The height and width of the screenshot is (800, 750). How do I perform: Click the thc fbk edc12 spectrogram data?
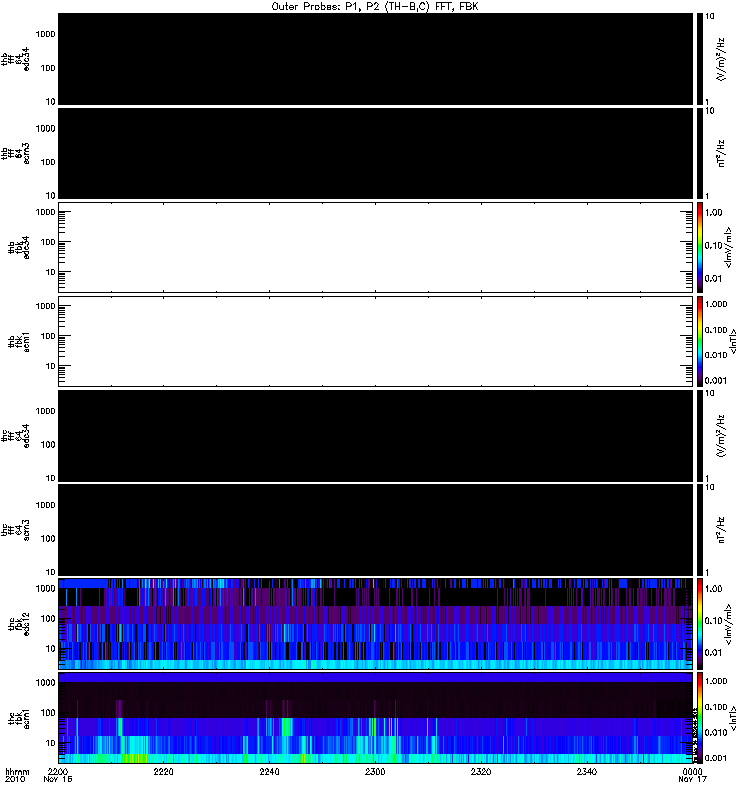[376, 624]
